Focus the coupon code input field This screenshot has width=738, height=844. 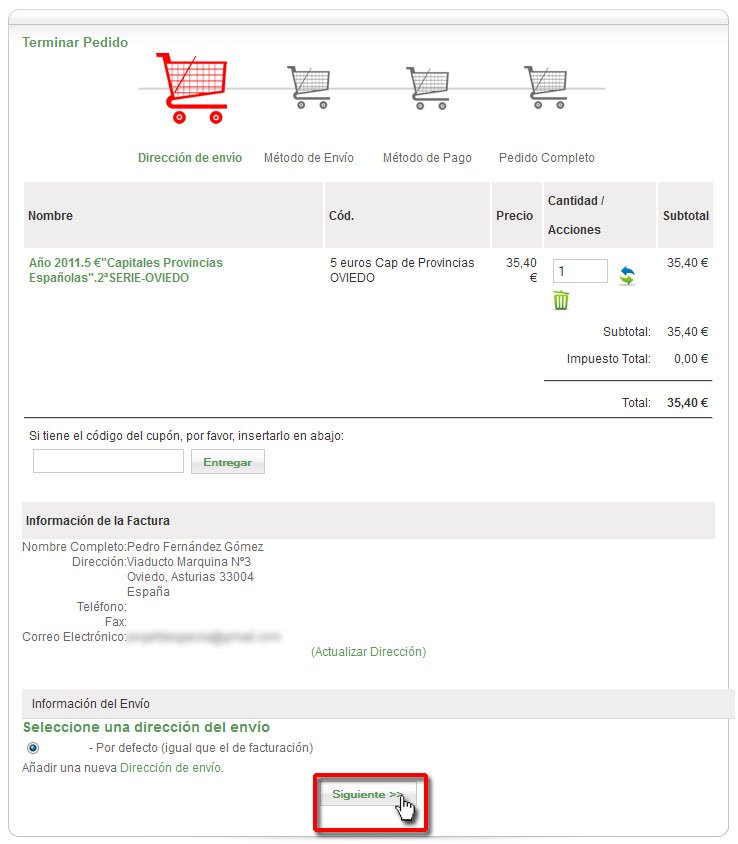click(108, 461)
